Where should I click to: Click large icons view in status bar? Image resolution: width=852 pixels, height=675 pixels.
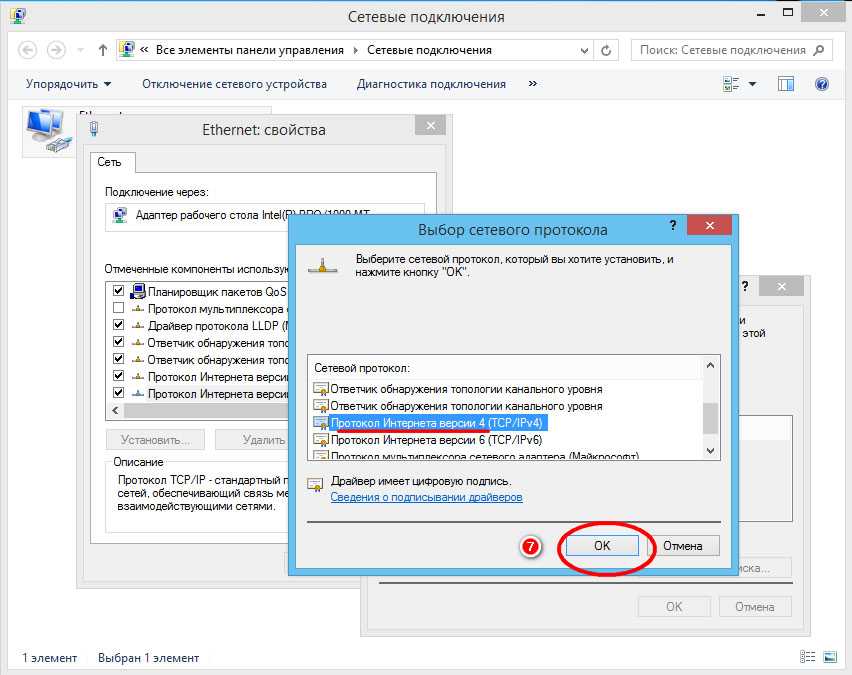(829, 657)
